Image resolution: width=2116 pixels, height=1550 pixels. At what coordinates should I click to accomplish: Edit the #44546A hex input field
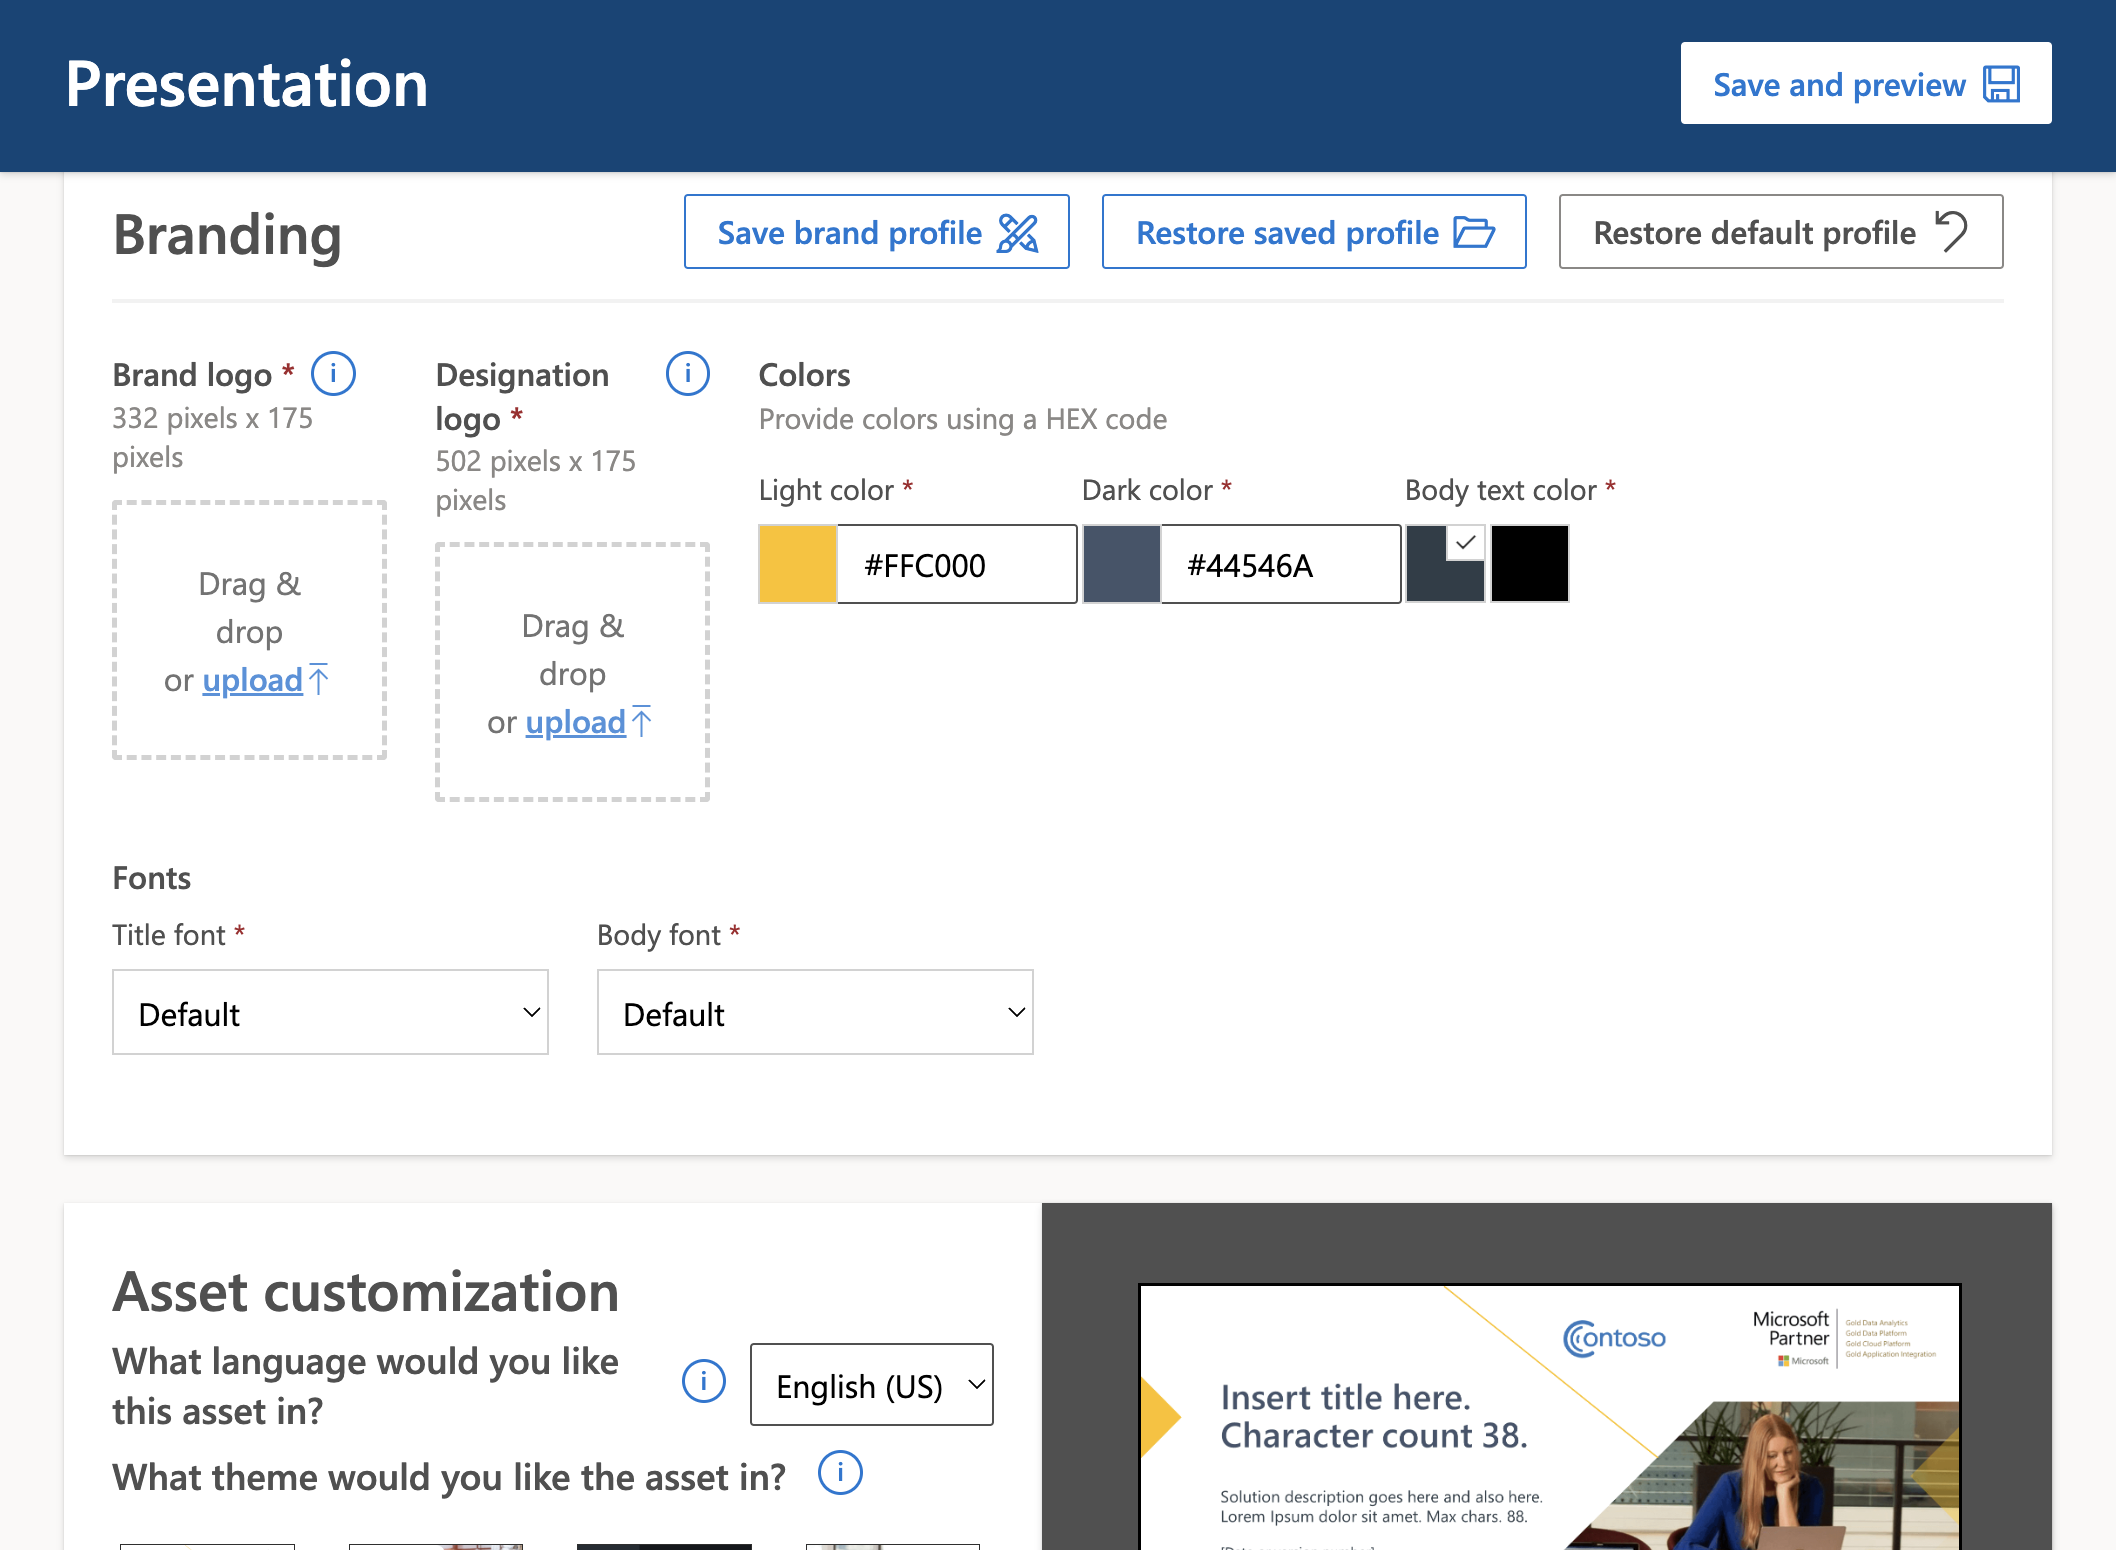click(x=1280, y=564)
